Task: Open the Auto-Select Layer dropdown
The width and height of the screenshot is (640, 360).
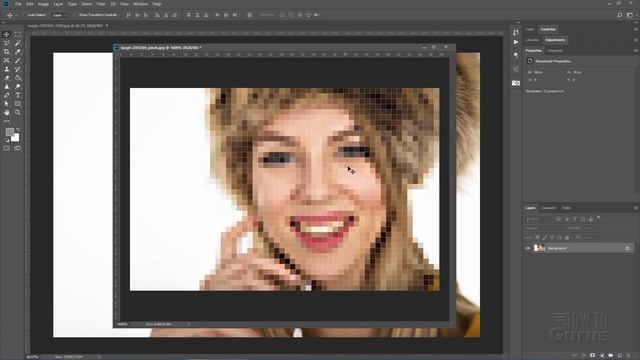Action: 60,15
